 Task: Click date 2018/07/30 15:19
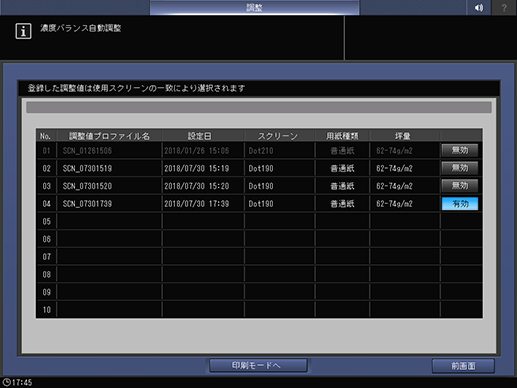tap(197, 168)
